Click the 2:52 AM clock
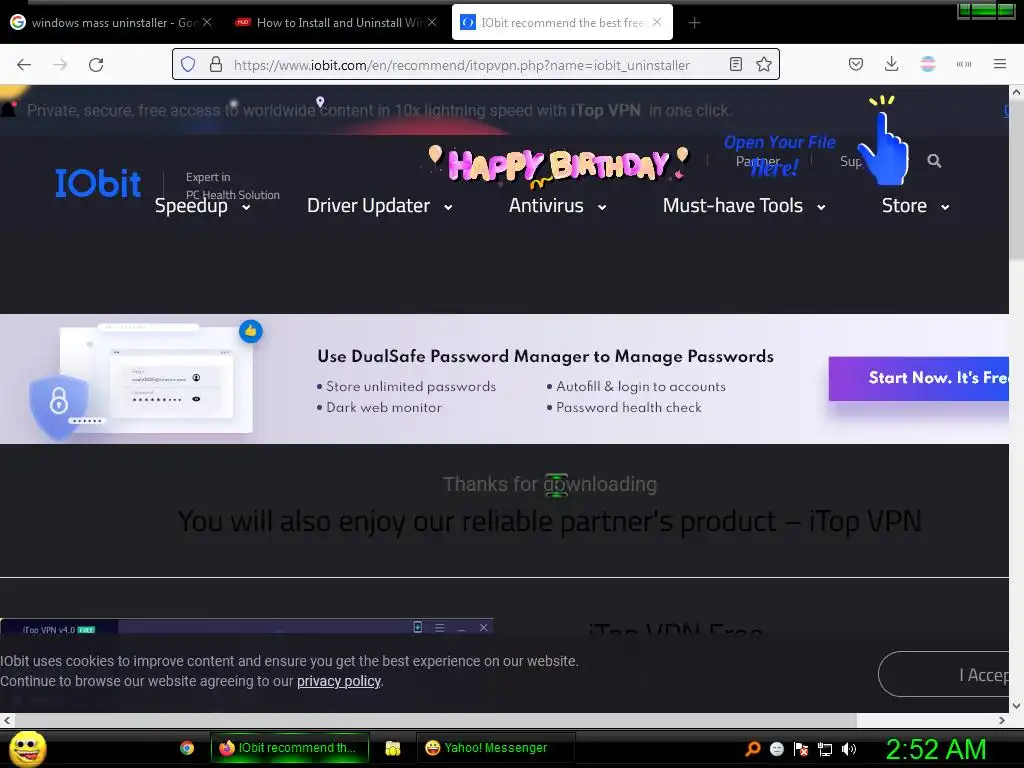Viewport: 1024px width, 768px height. (935, 749)
